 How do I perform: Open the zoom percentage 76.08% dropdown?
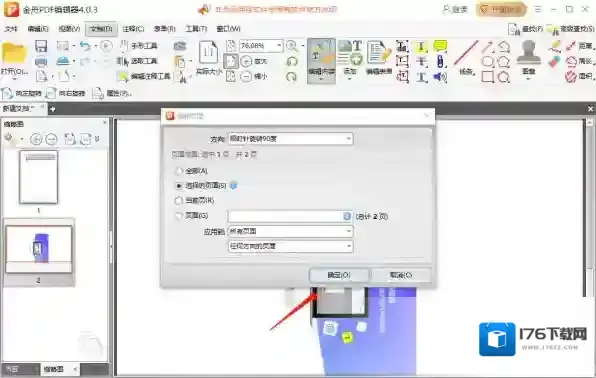coord(279,46)
